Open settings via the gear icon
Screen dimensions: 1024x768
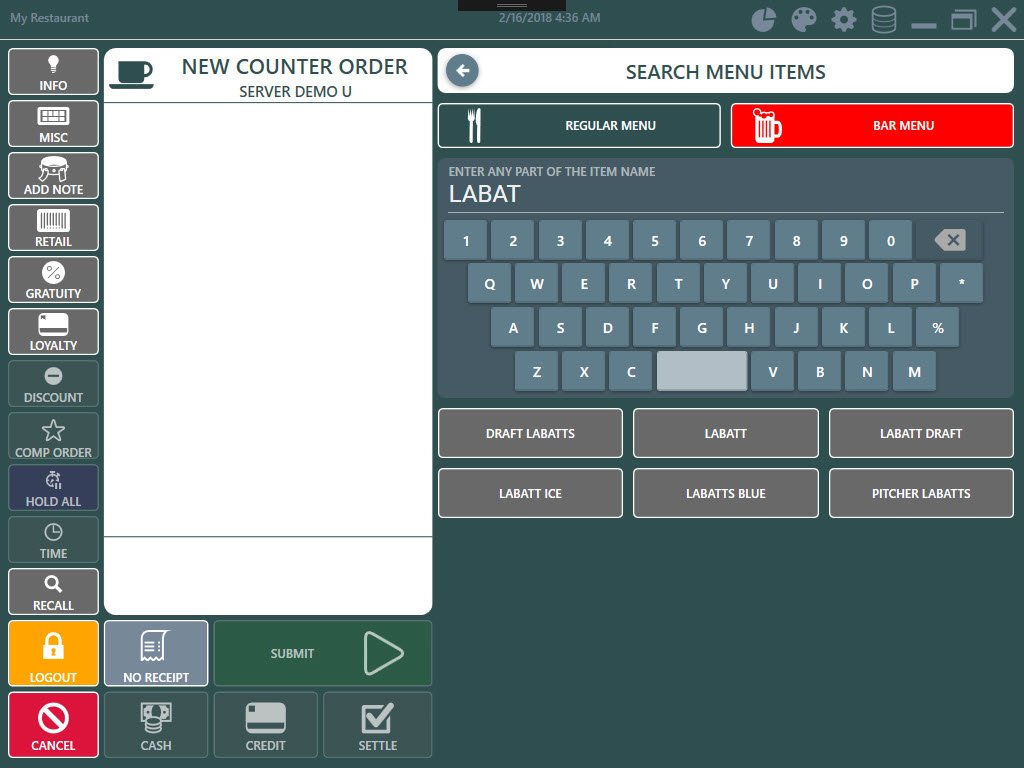coord(844,20)
